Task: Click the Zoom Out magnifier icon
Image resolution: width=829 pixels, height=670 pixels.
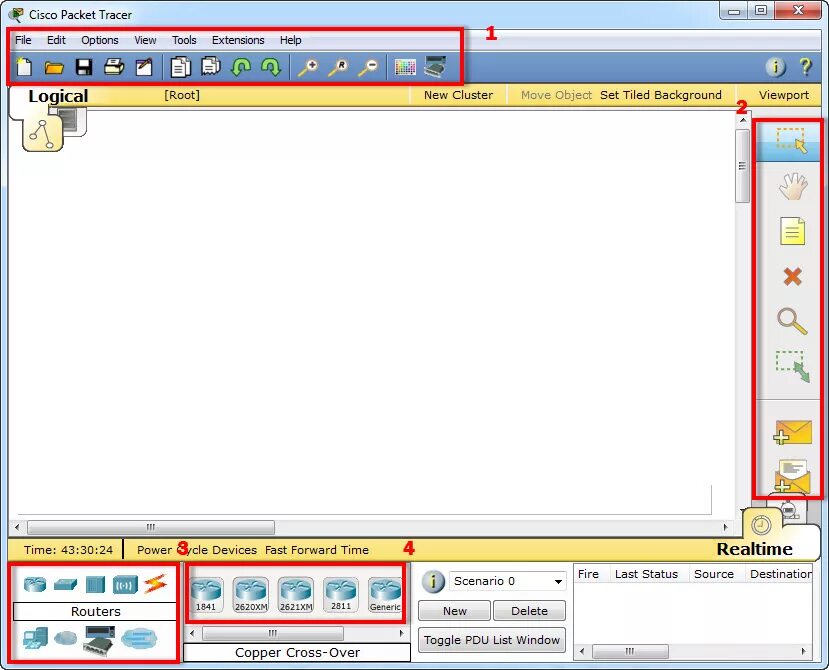Action: (x=368, y=68)
